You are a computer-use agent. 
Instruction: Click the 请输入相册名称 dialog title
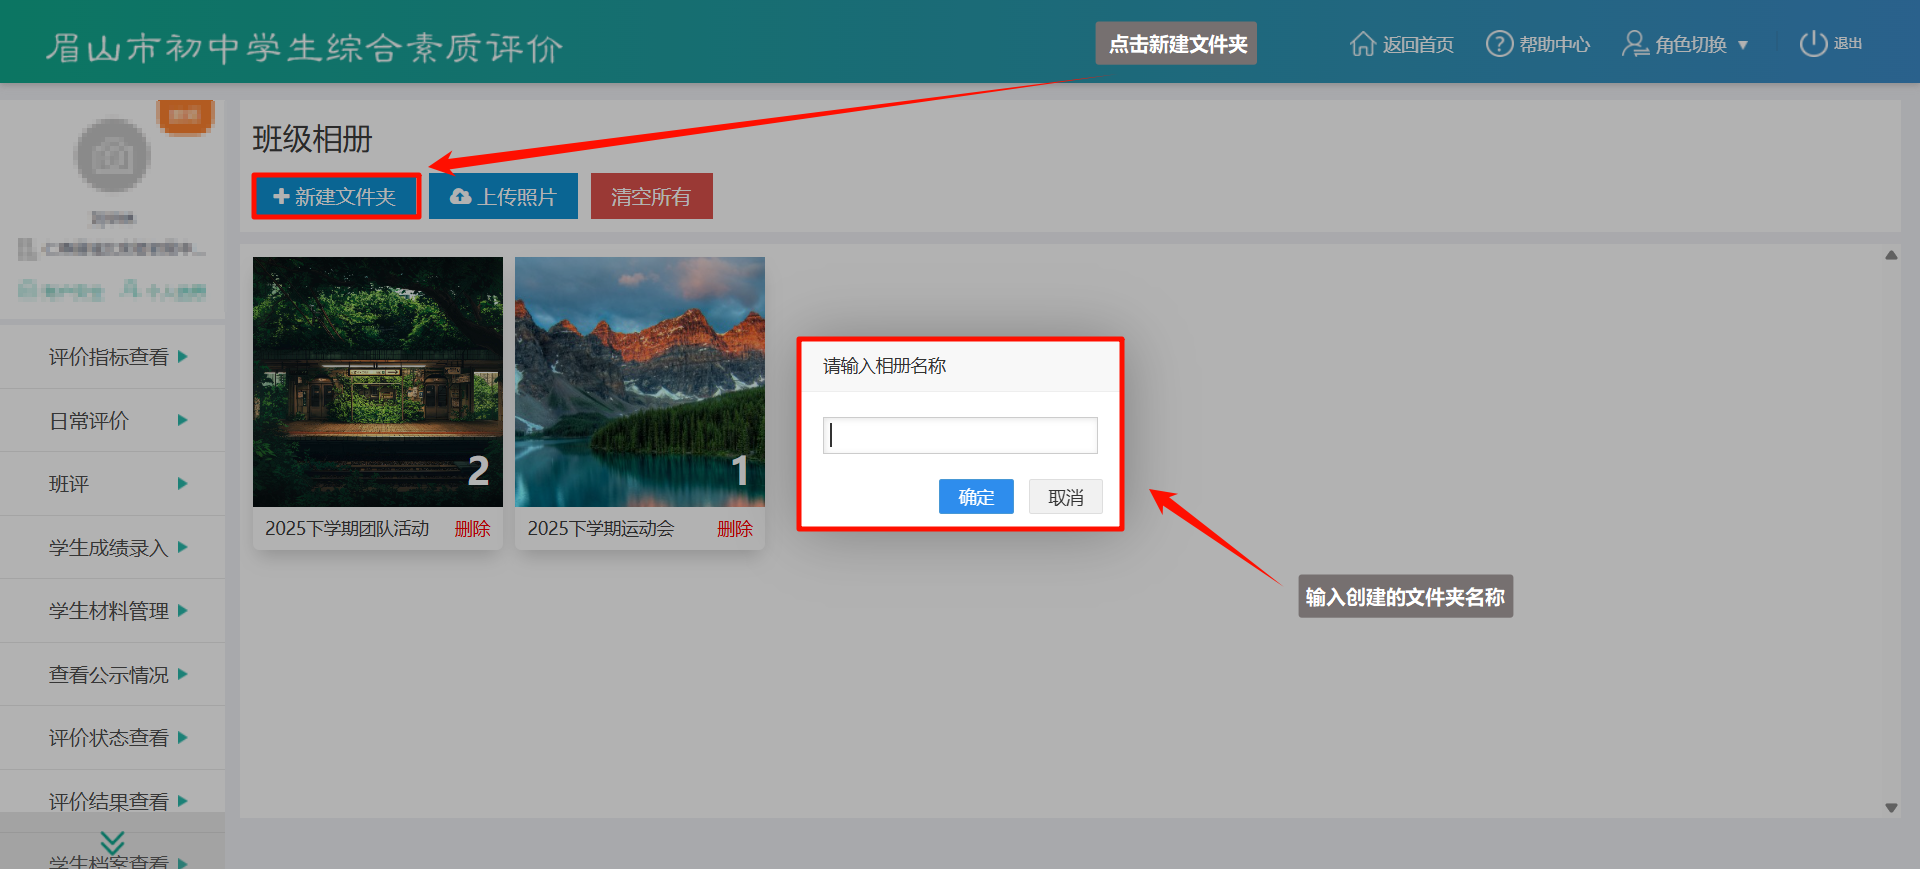[884, 366]
